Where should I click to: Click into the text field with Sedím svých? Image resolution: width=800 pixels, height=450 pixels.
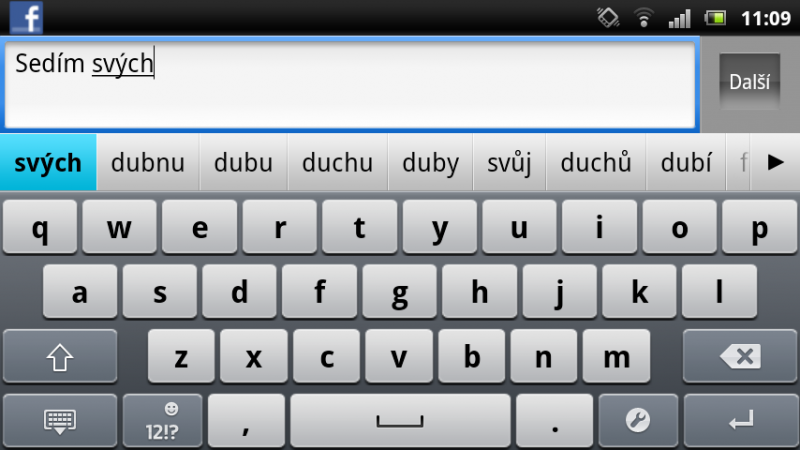point(350,85)
